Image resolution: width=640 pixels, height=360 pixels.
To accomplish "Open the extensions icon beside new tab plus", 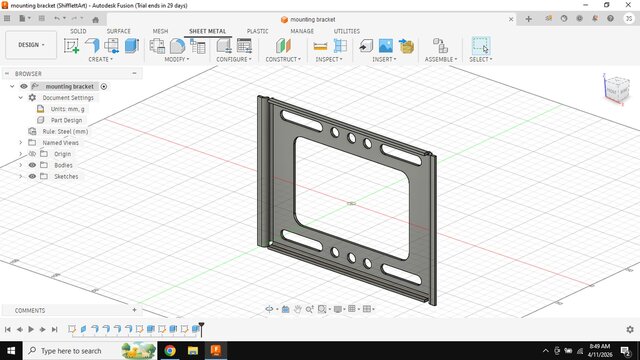I will 548,18.
